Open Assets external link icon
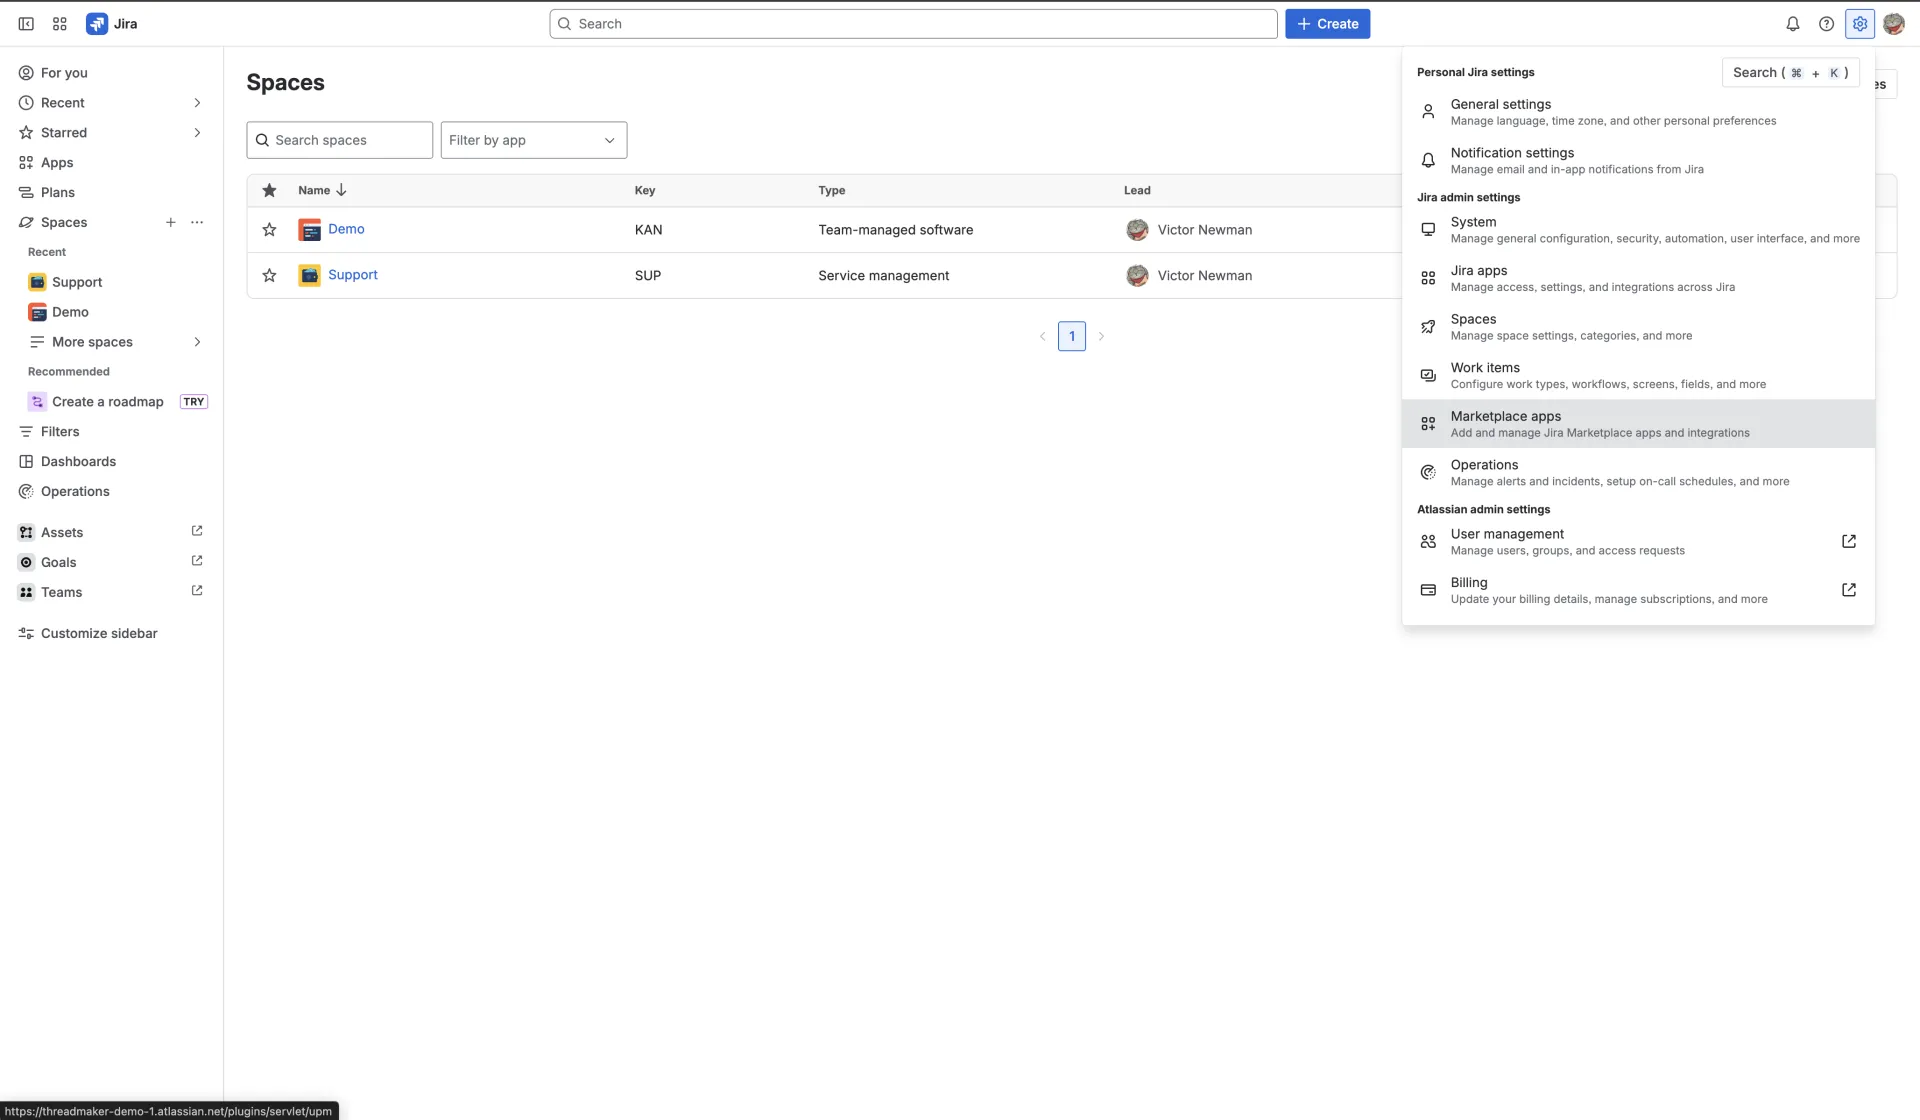This screenshot has height=1120, width=1920. point(197,531)
